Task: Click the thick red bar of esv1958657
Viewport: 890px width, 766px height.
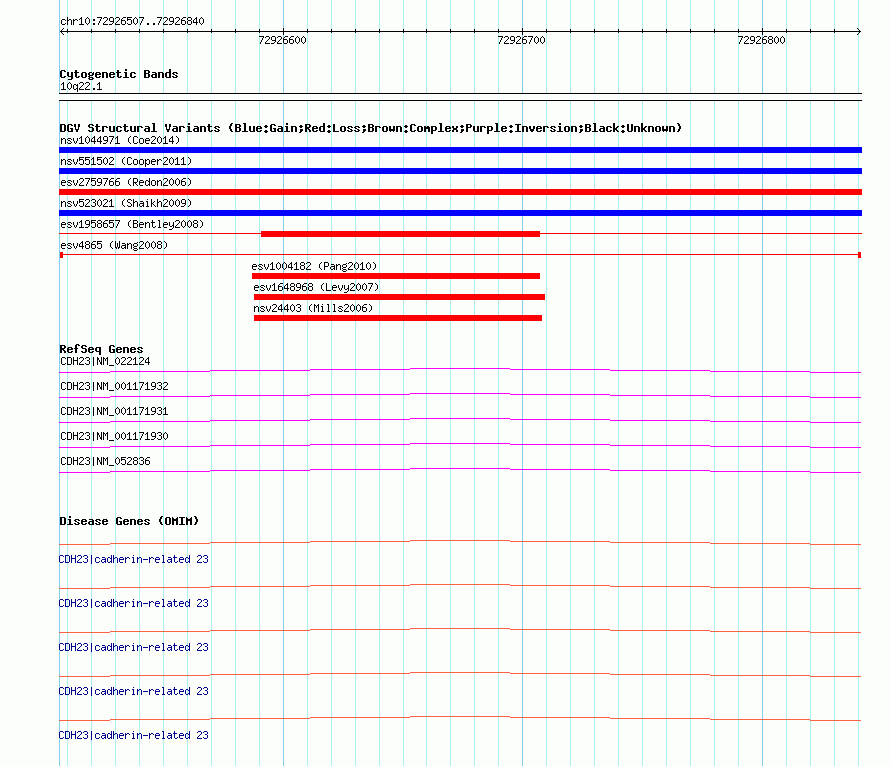Action: tap(400, 234)
